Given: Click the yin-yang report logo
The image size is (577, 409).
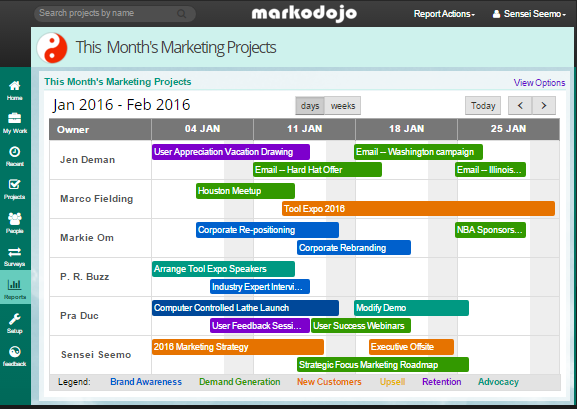Looking at the screenshot, I should 52,48.
